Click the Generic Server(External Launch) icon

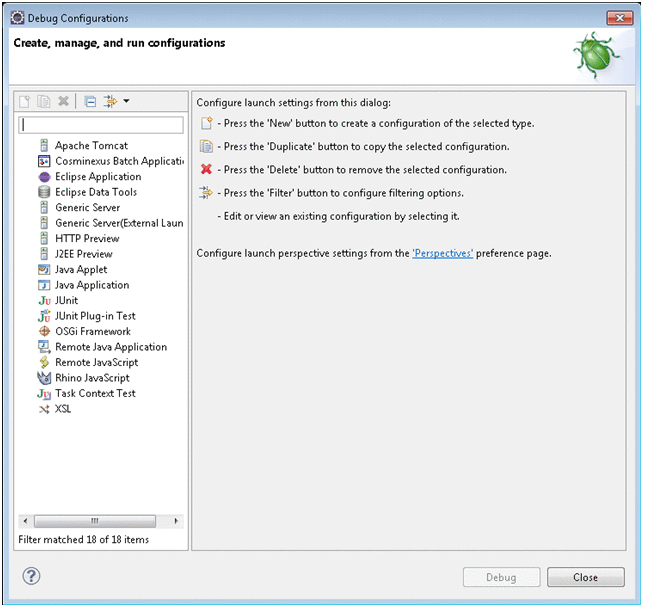point(44,223)
